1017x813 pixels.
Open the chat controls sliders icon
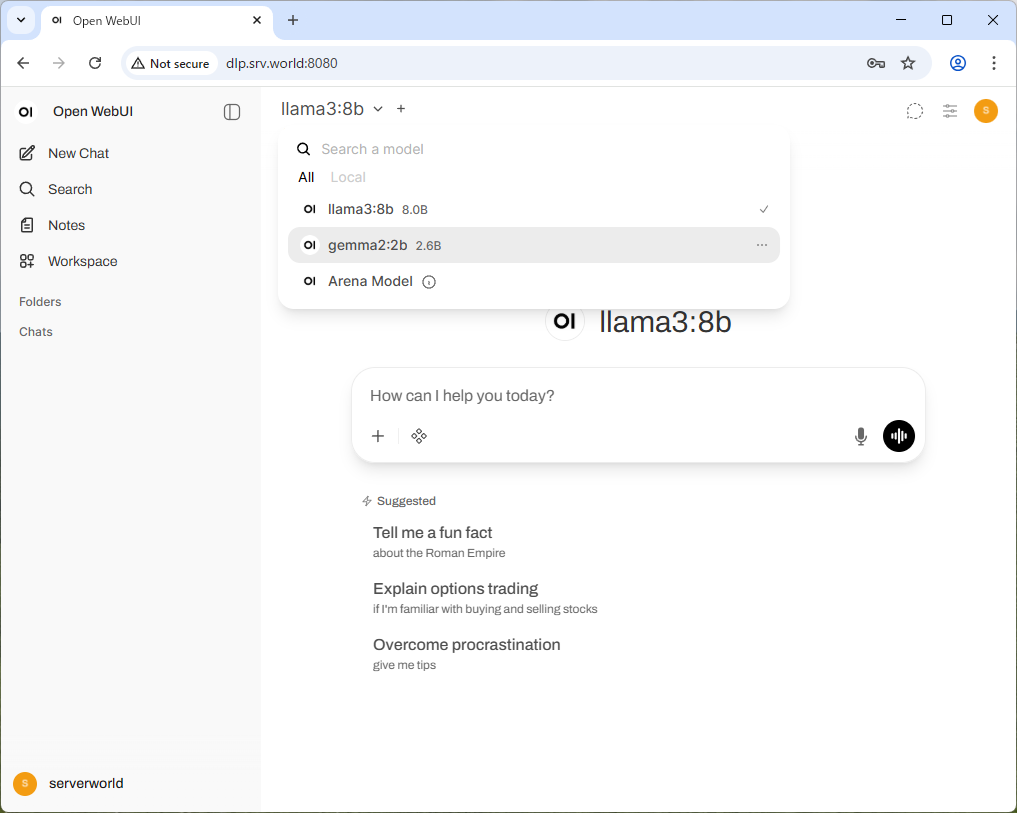[x=950, y=111]
